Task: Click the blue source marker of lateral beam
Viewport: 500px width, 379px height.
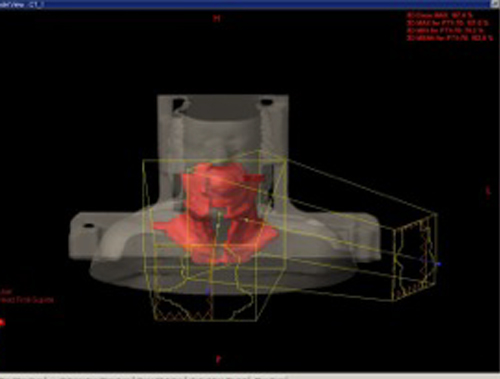Action: click(x=439, y=264)
